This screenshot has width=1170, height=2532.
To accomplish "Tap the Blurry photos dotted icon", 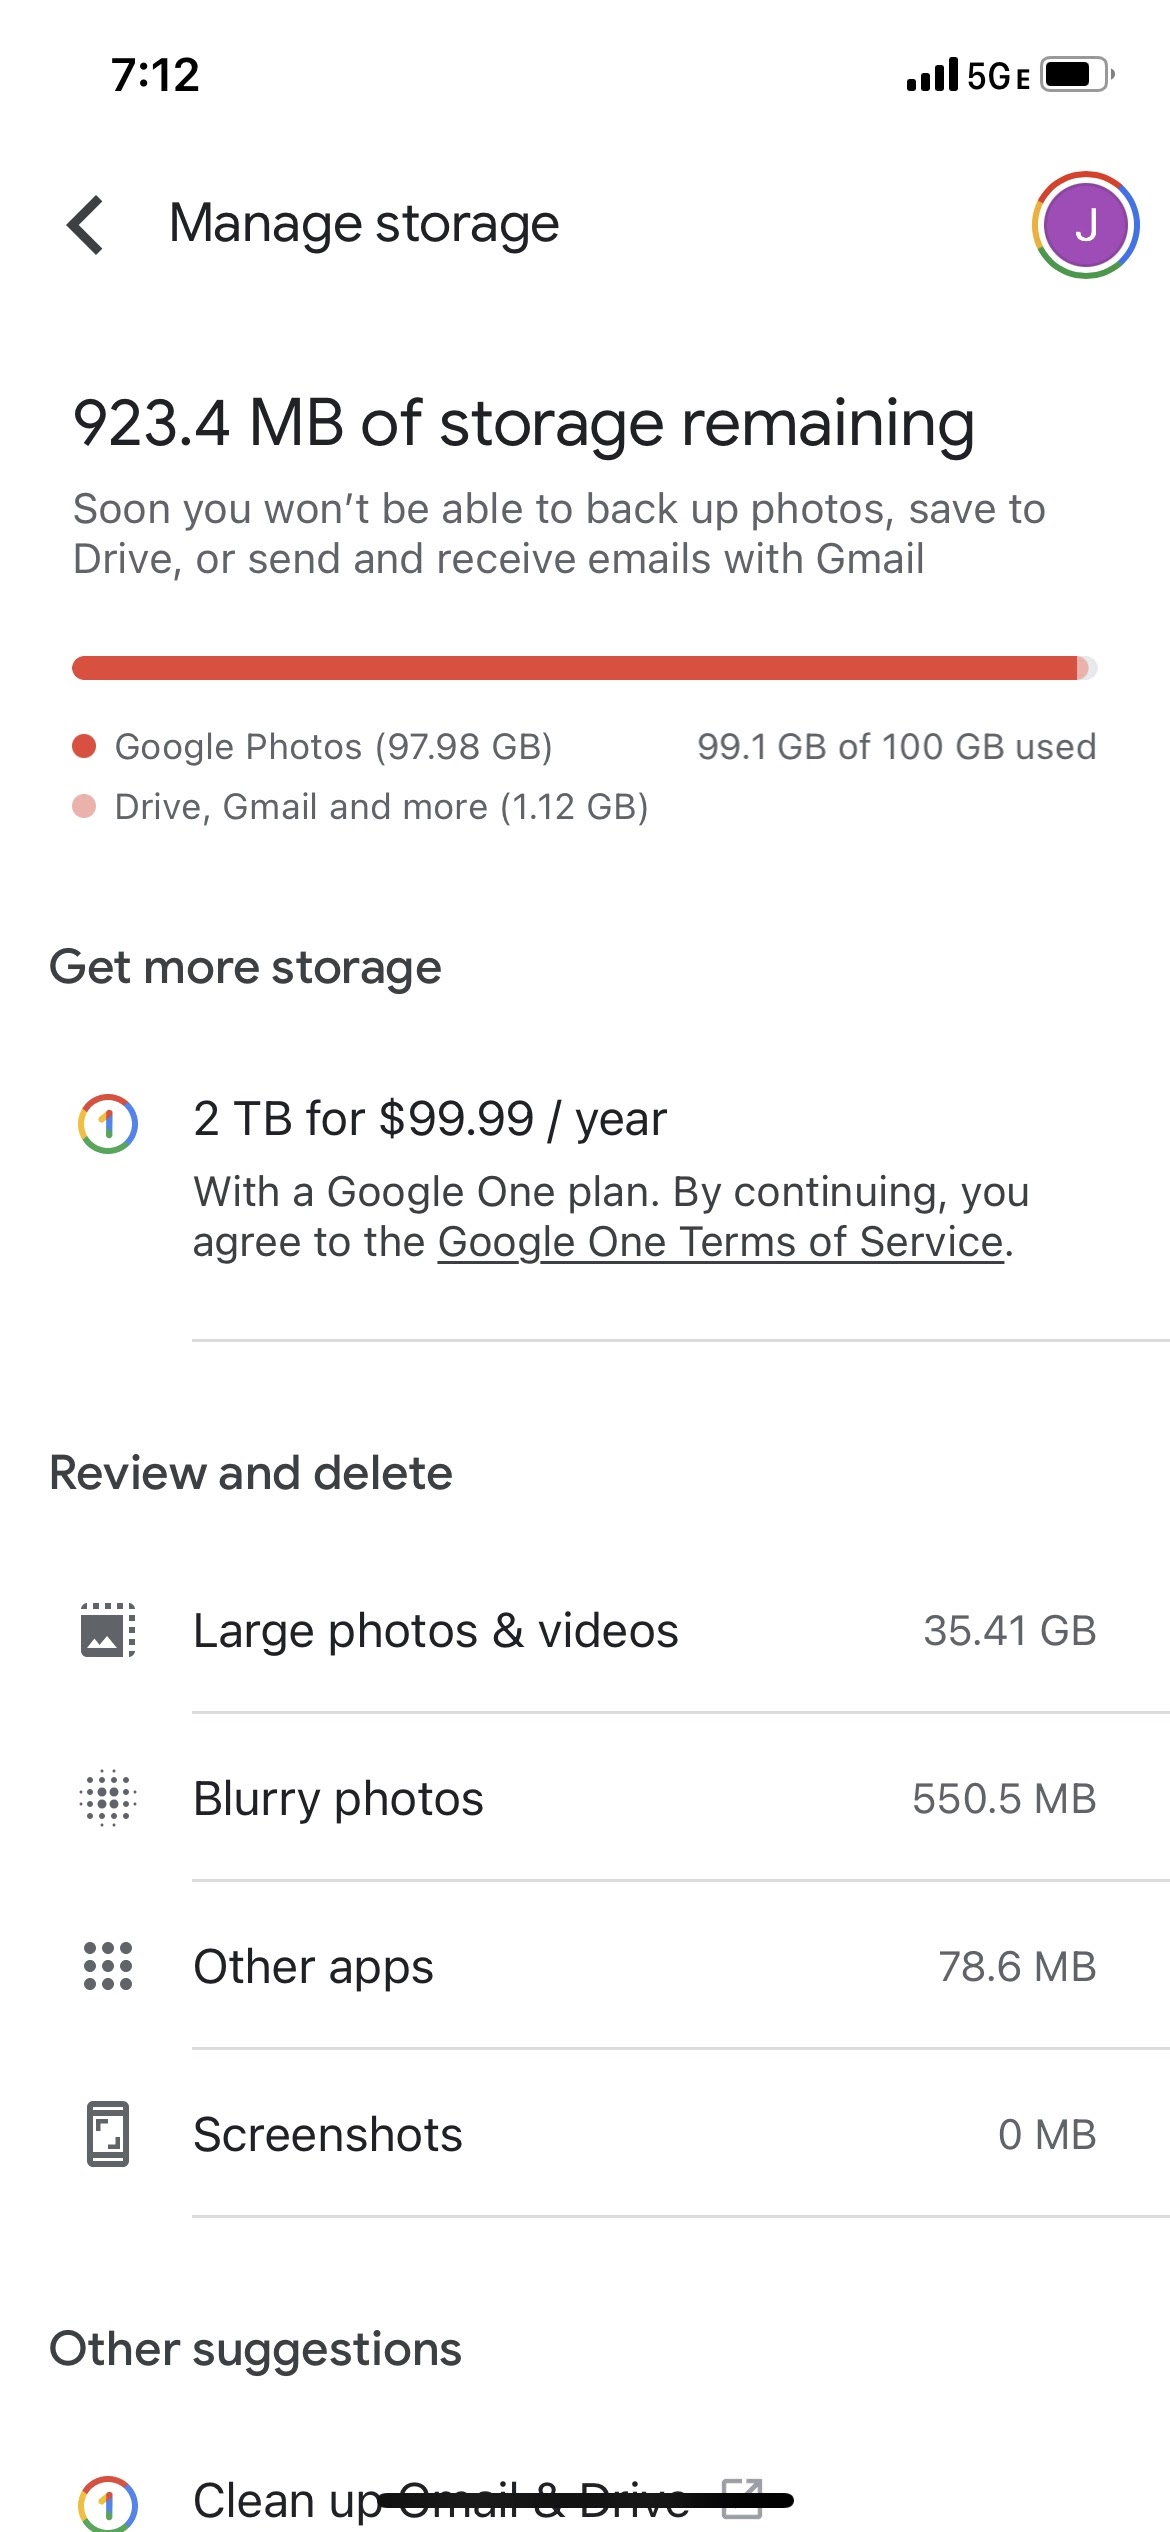I will [108, 1798].
